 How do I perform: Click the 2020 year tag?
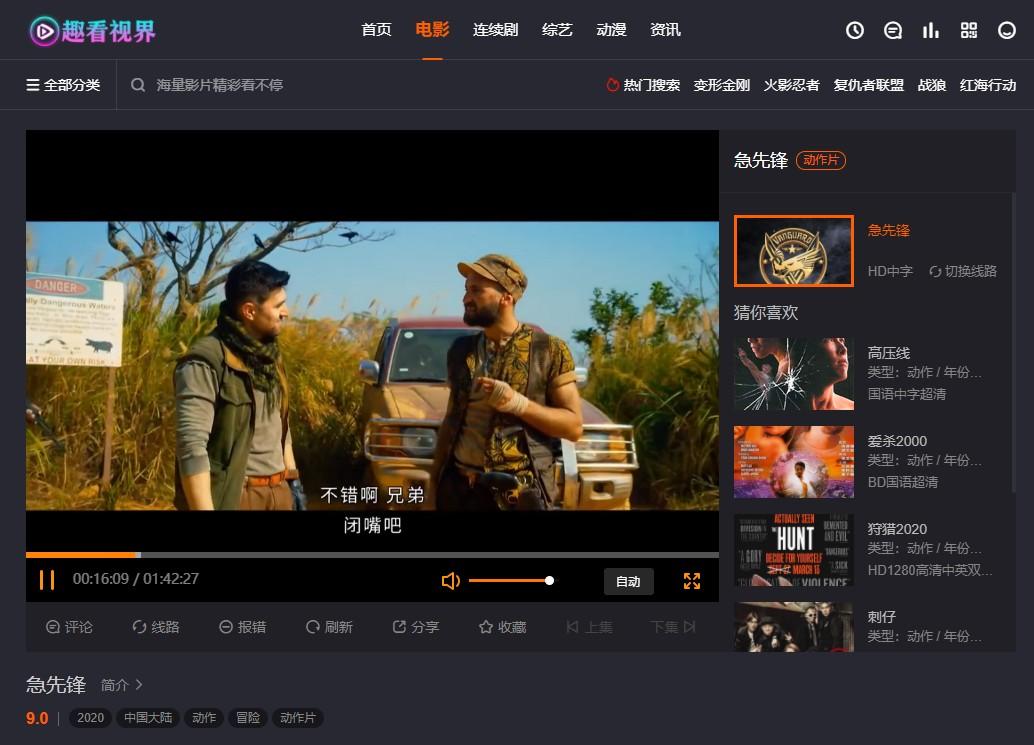pyautogui.click(x=90, y=717)
